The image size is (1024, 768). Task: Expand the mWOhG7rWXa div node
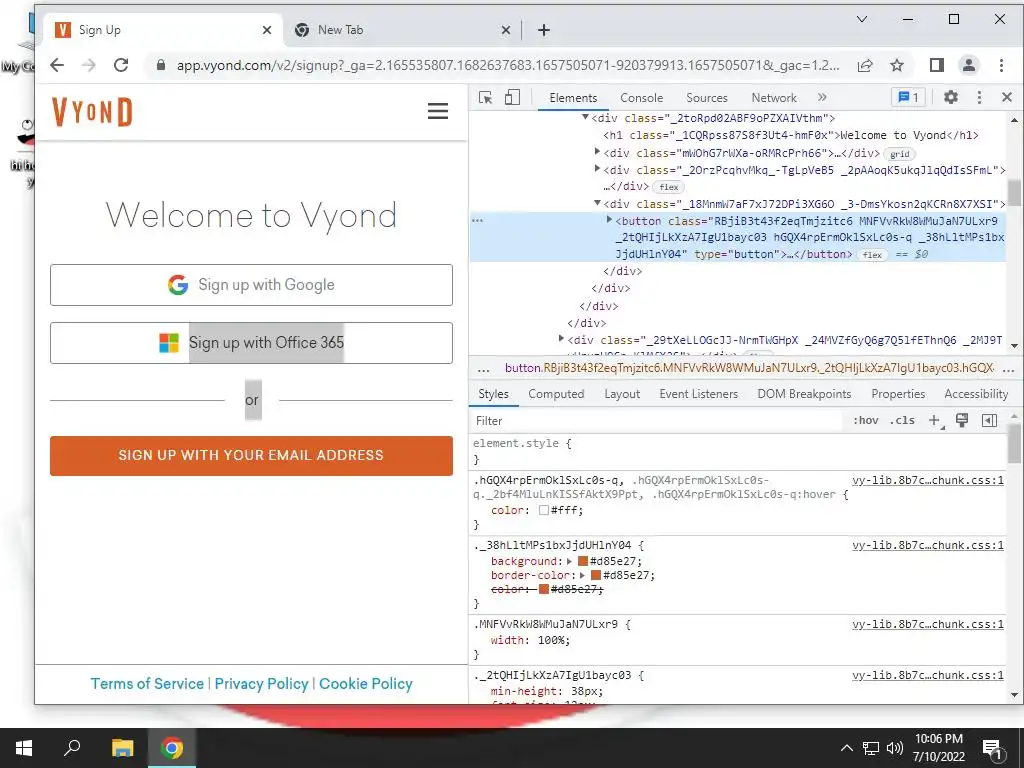597,152
